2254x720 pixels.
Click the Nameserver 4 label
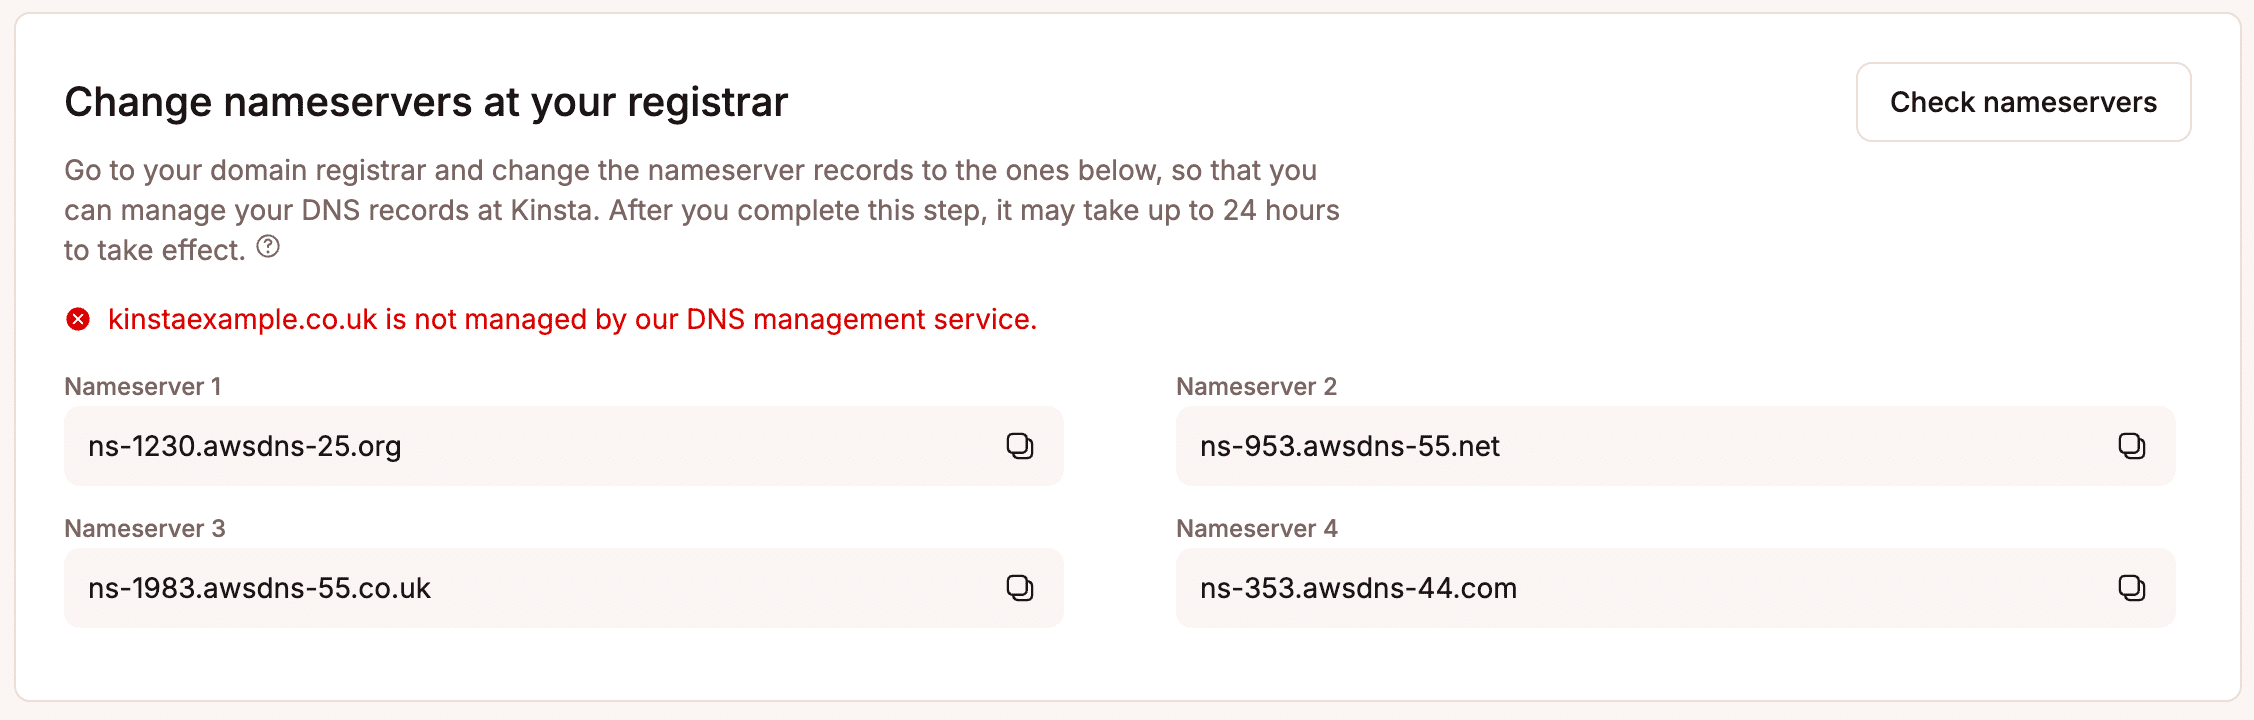pyautogui.click(x=1257, y=528)
